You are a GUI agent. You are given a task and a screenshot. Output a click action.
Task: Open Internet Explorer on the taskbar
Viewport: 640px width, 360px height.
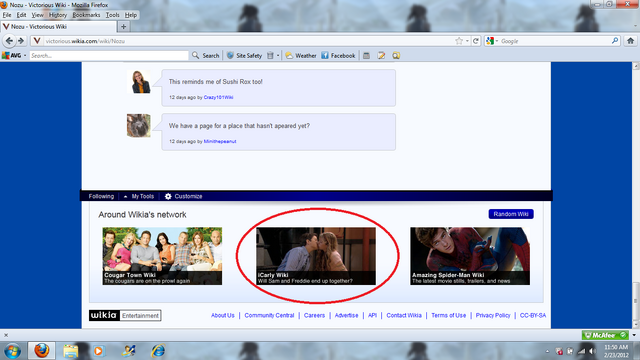pos(158,351)
